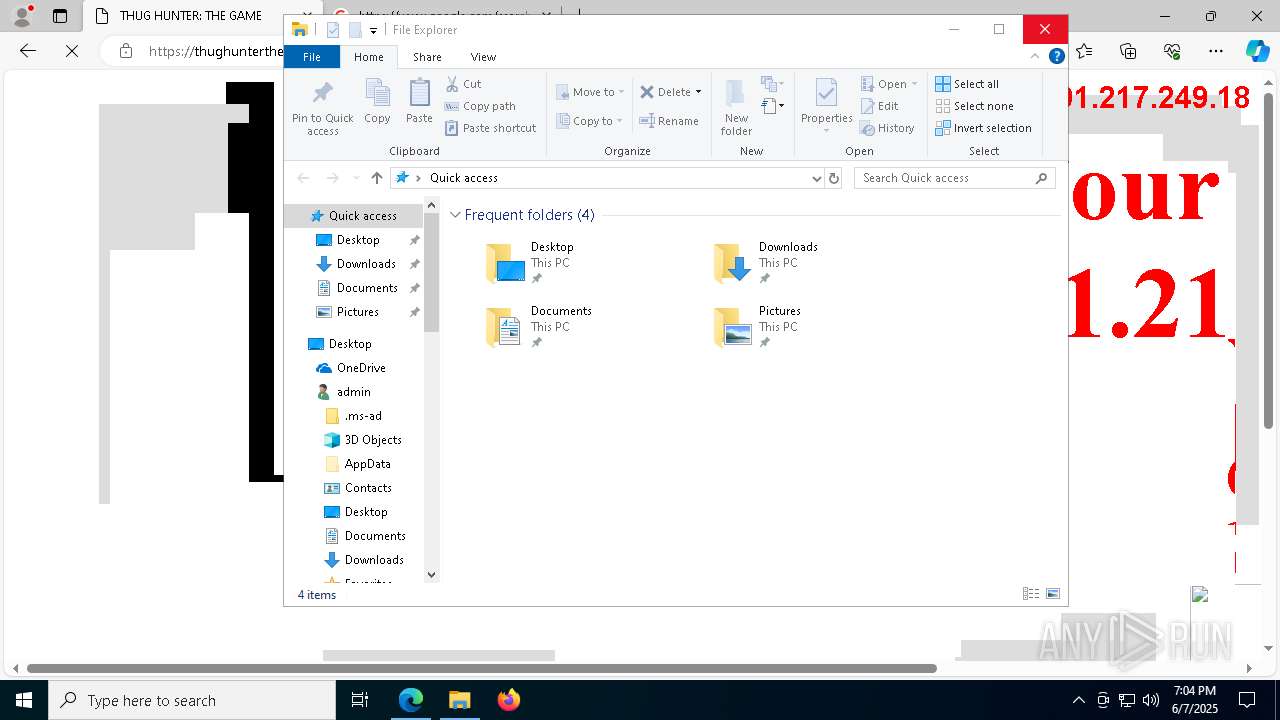Open Firefox from taskbar
The height and width of the screenshot is (720, 1280).
coord(508,700)
